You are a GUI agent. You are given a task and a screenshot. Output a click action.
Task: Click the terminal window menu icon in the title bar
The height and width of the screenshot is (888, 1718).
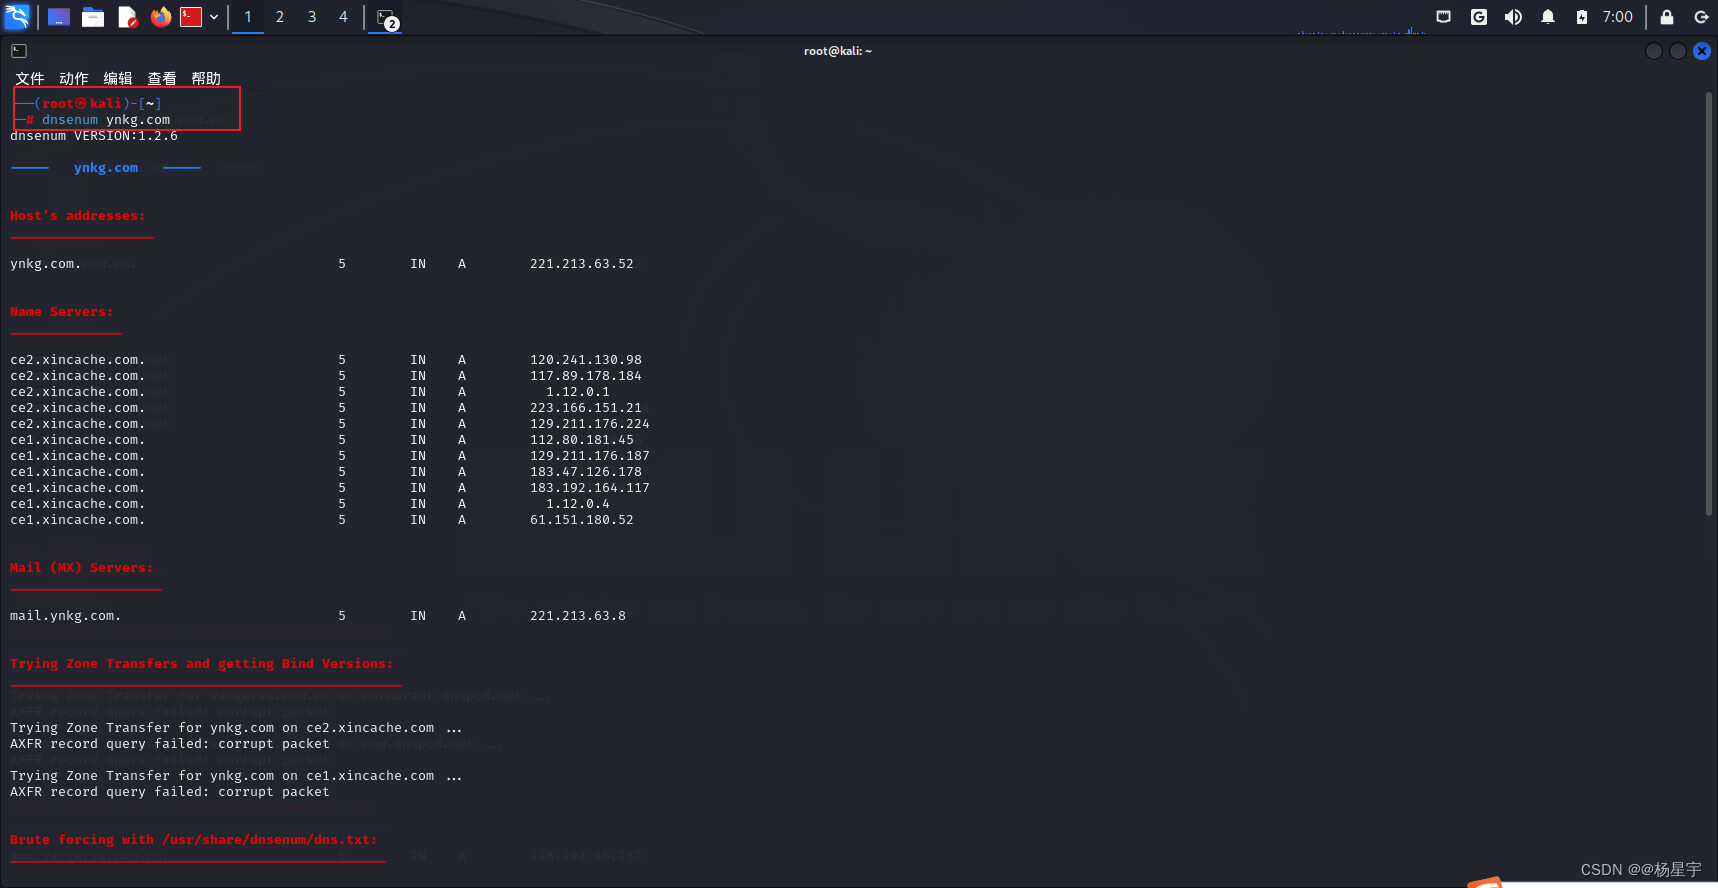[x=19, y=51]
